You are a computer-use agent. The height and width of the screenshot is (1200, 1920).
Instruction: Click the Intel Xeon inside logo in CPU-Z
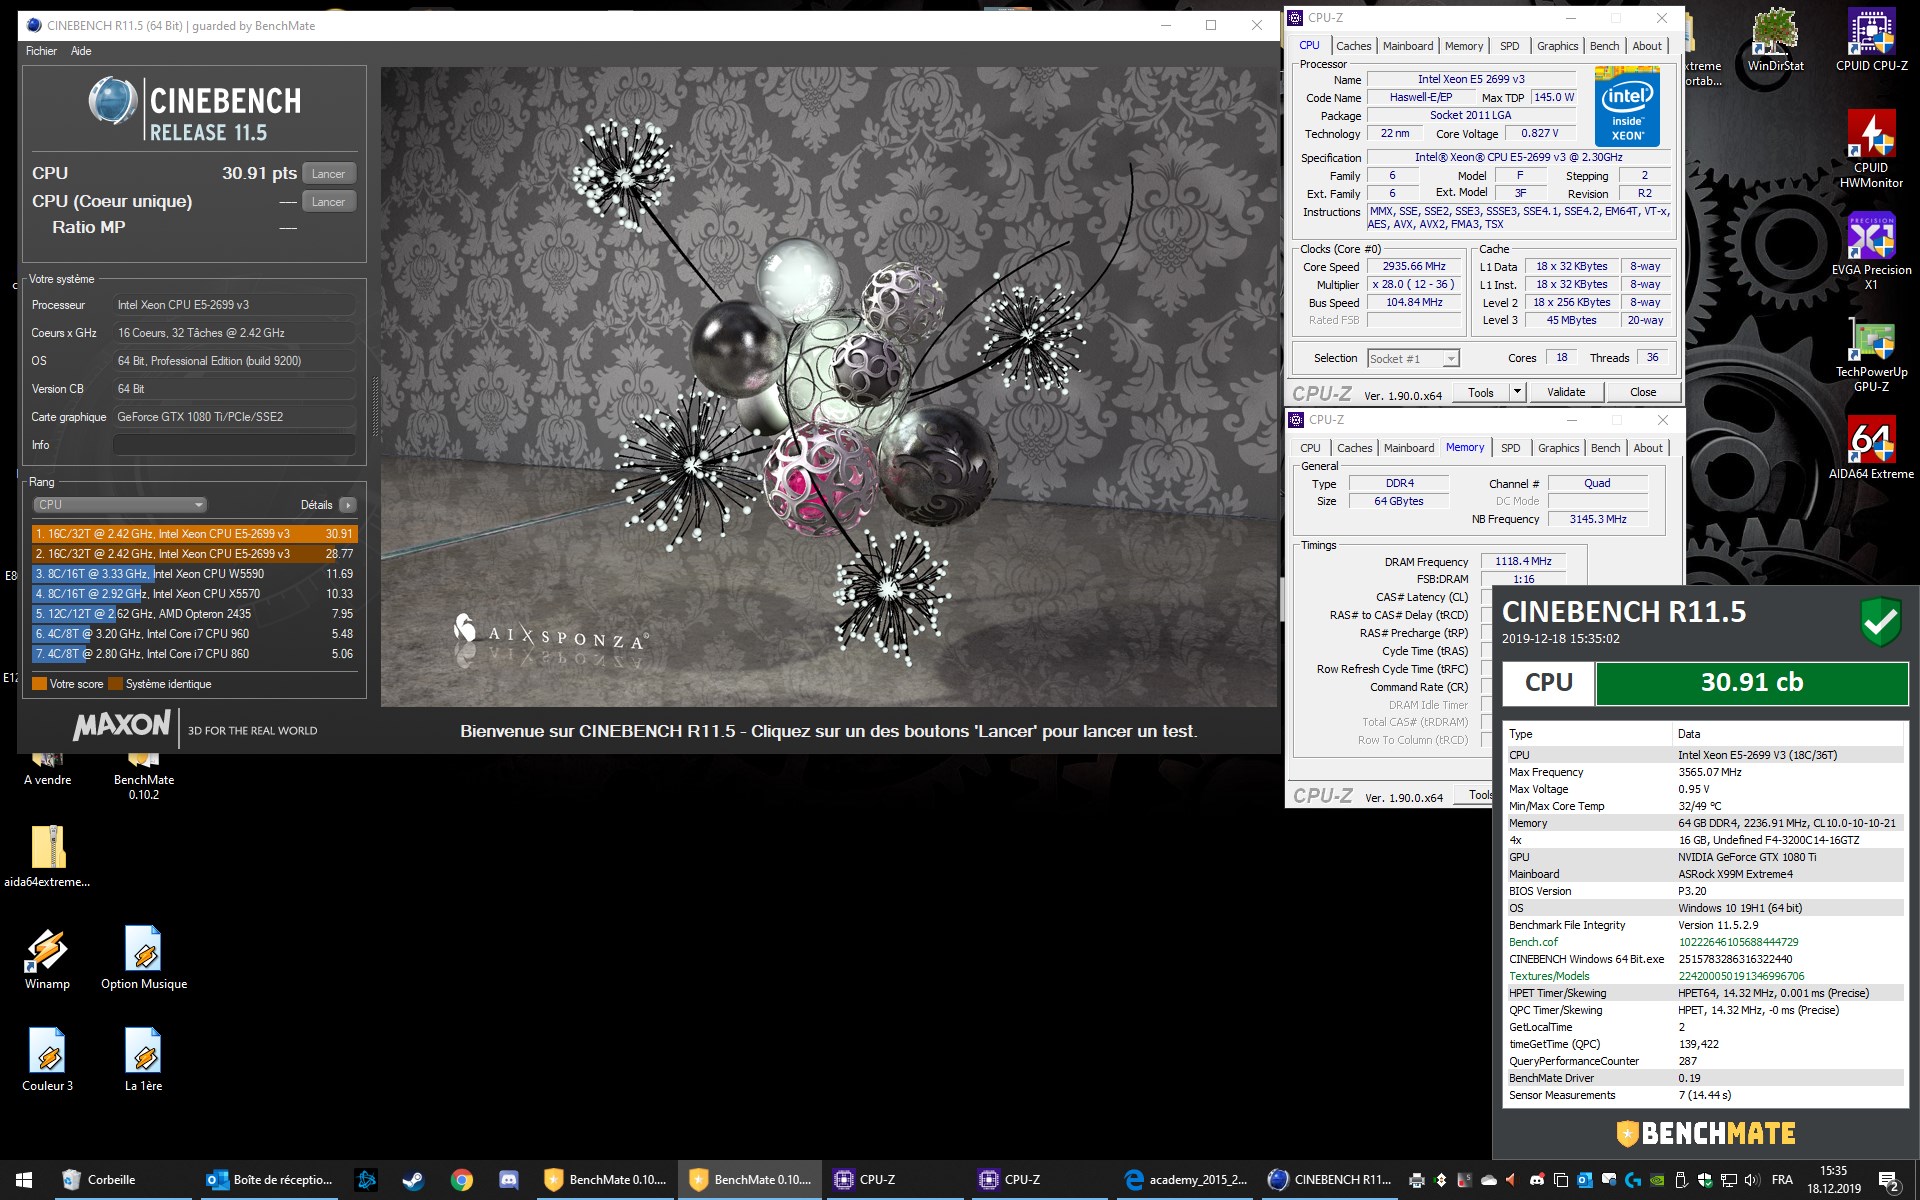point(1627,107)
